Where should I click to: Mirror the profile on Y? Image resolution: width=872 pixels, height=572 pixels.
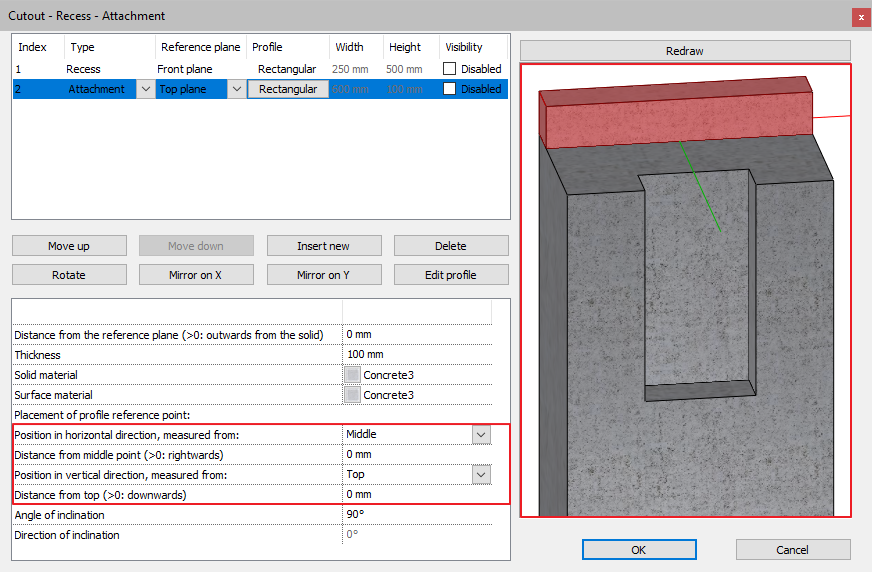[x=324, y=275]
